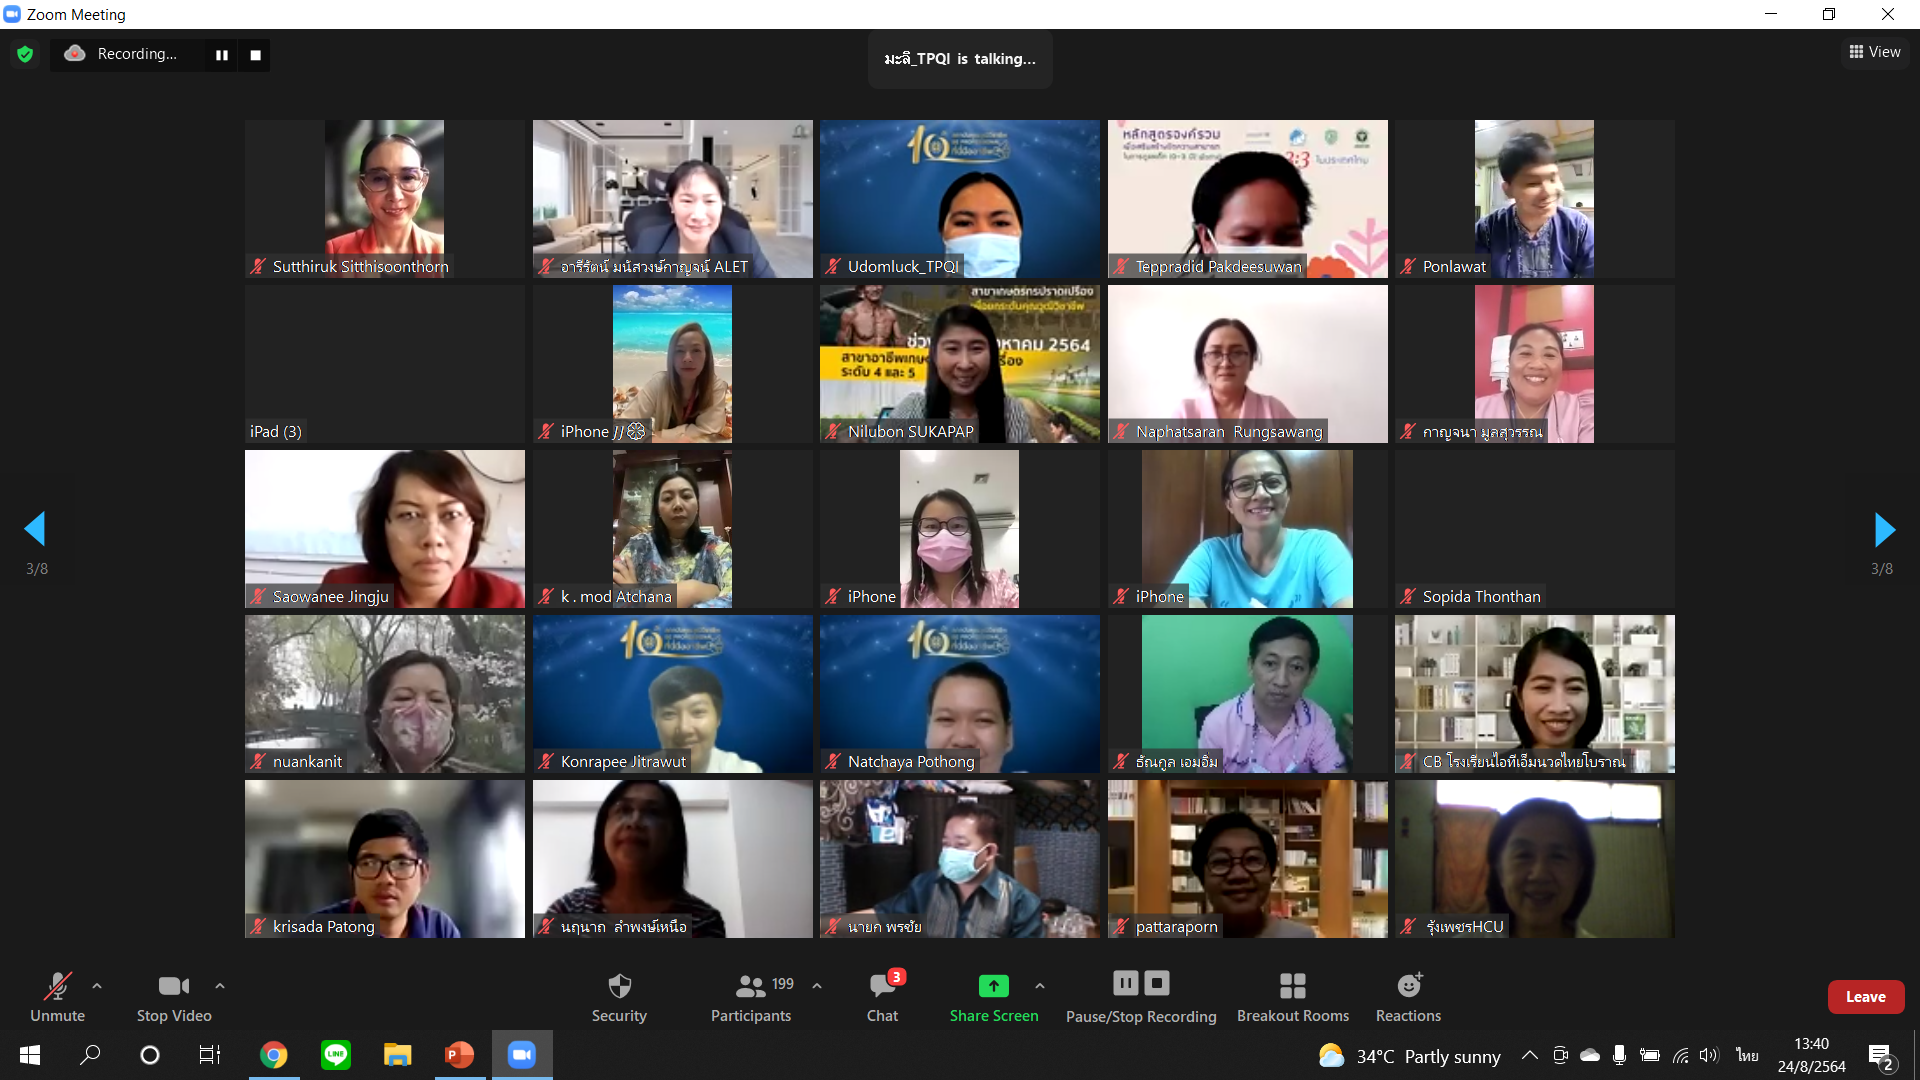
Task: Pause recording in bottom toolbar
Action: 1126,984
